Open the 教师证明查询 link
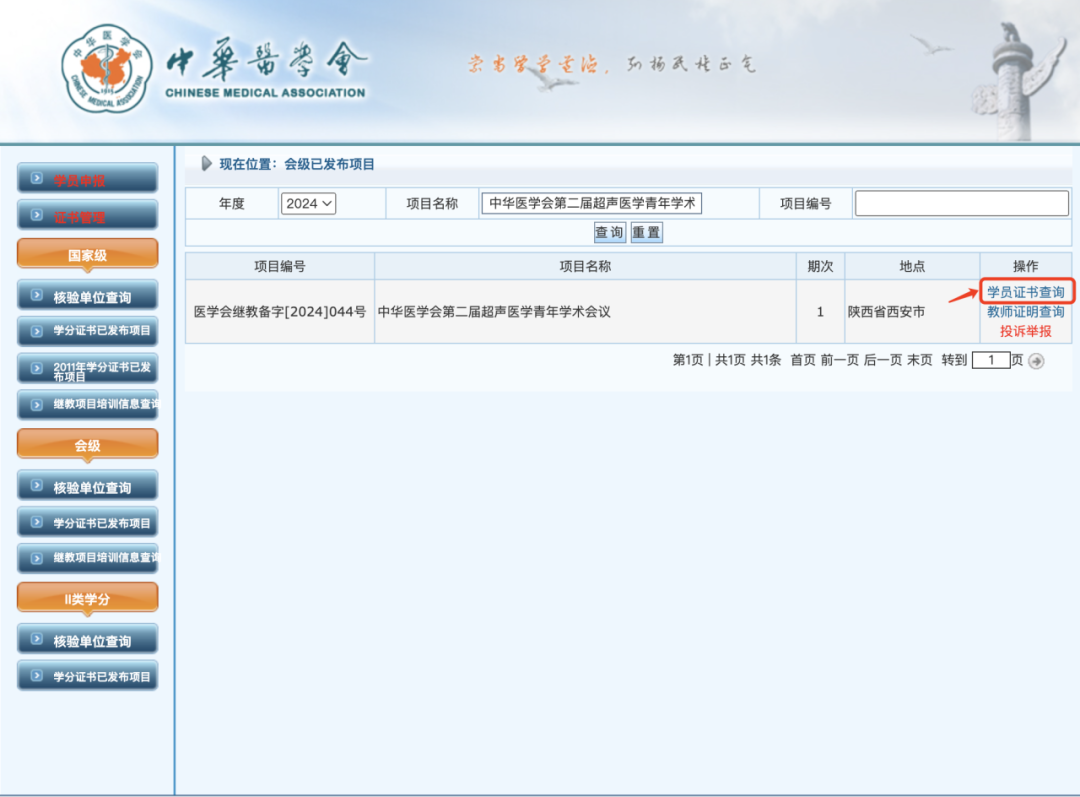This screenshot has height=797, width=1080. 1026,311
